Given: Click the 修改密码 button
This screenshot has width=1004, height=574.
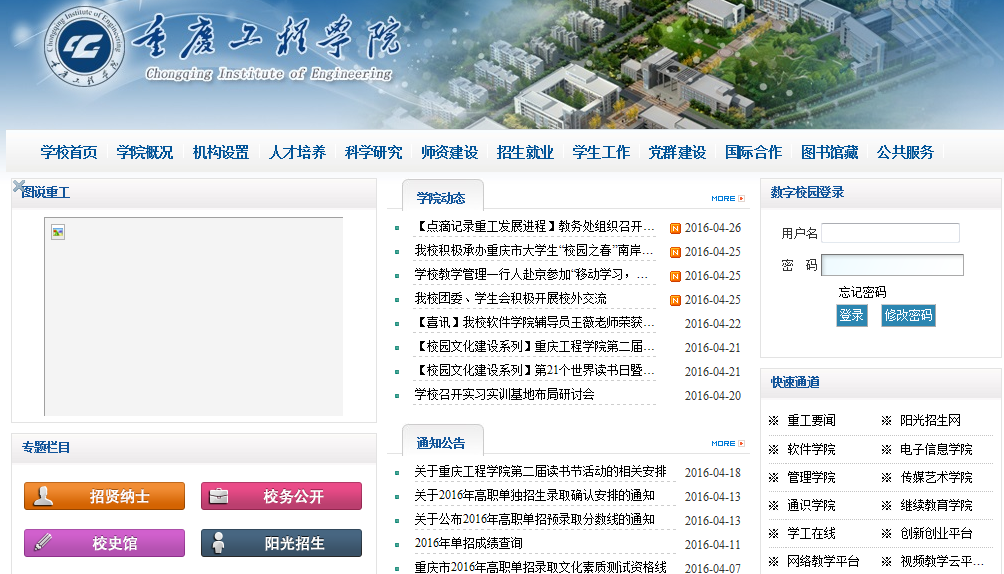Looking at the screenshot, I should [x=908, y=315].
